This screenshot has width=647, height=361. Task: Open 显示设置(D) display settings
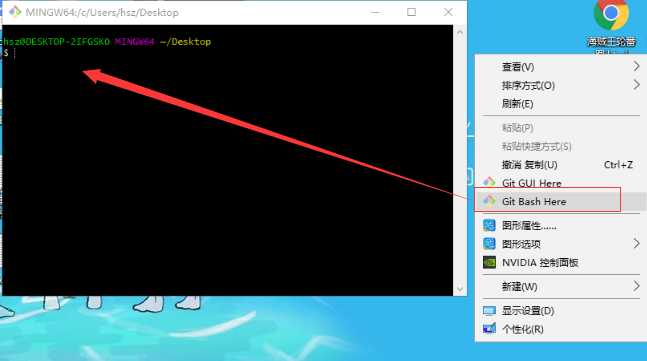tap(561, 311)
